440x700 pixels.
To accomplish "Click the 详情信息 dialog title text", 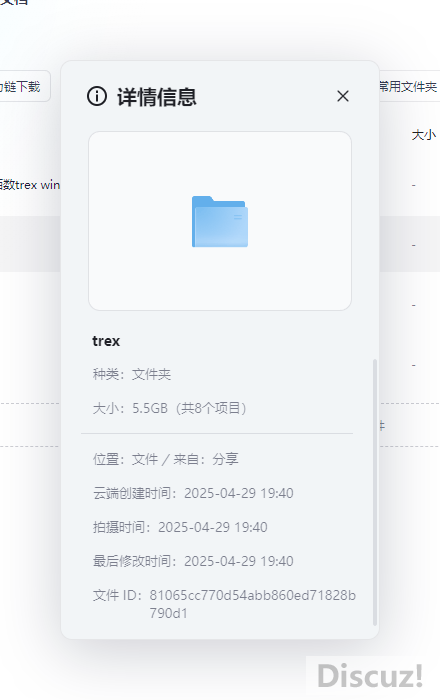I will pyautogui.click(x=157, y=97).
